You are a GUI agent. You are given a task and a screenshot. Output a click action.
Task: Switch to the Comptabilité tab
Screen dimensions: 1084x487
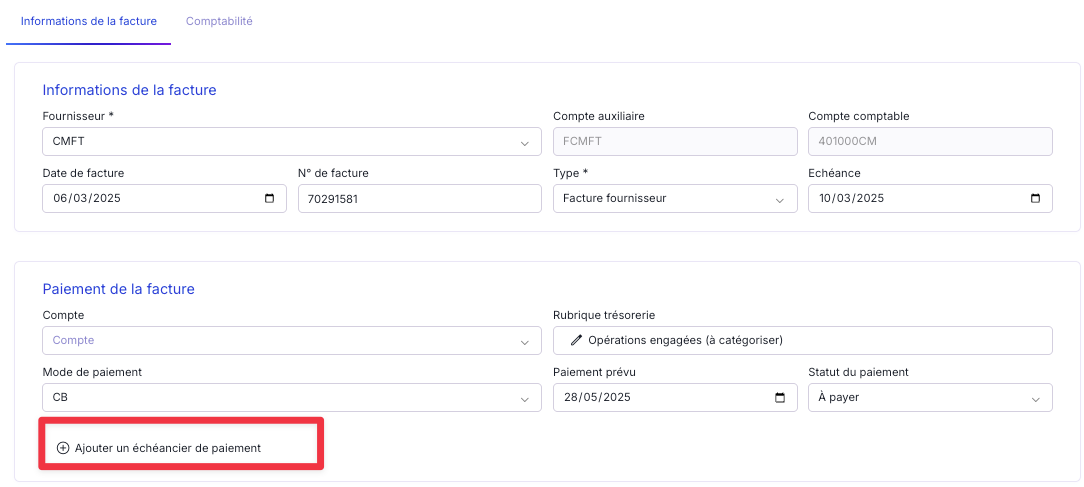click(x=219, y=21)
